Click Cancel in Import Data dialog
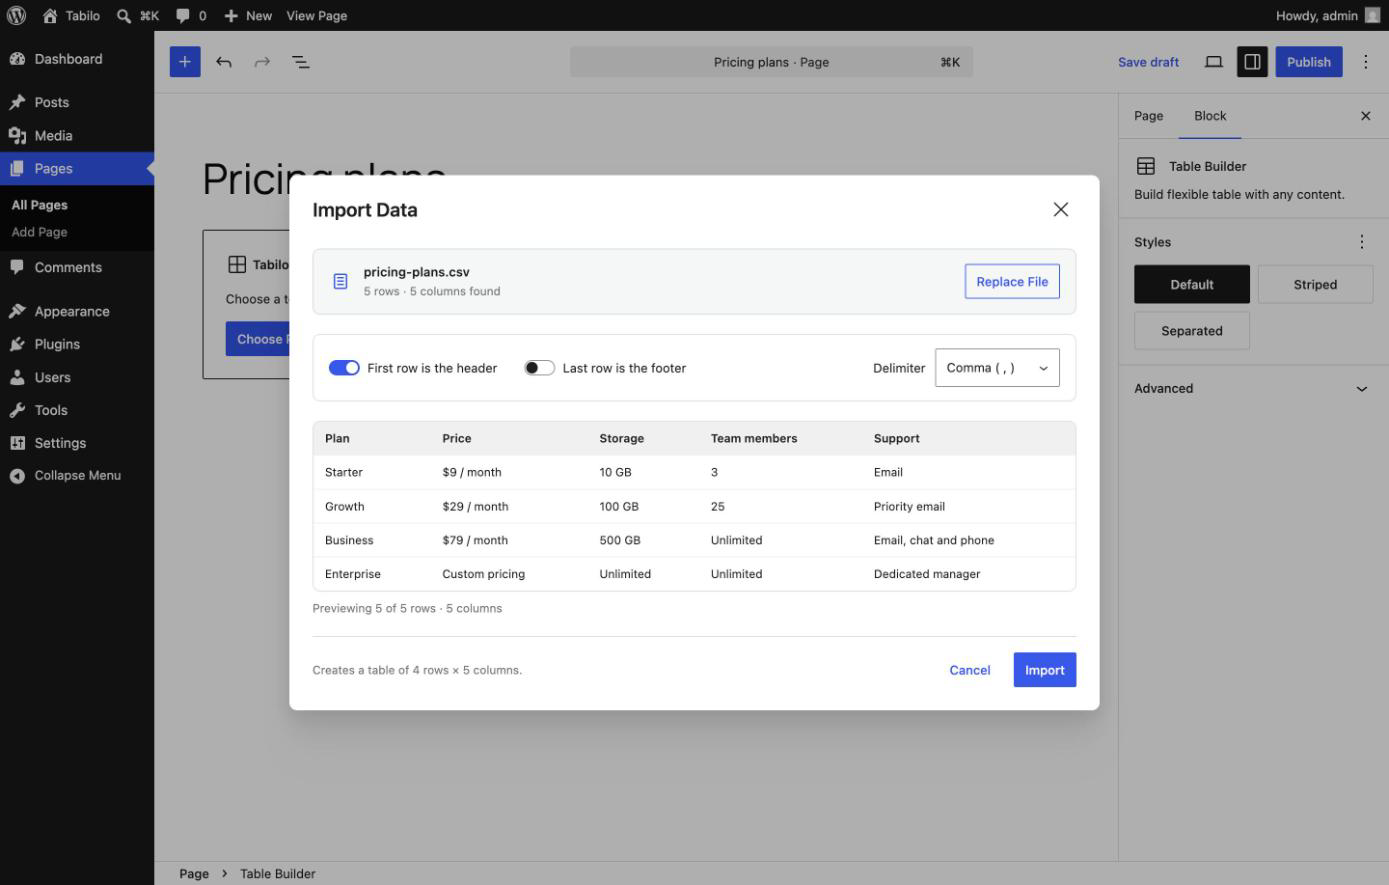This screenshot has width=1389, height=885. click(x=970, y=670)
